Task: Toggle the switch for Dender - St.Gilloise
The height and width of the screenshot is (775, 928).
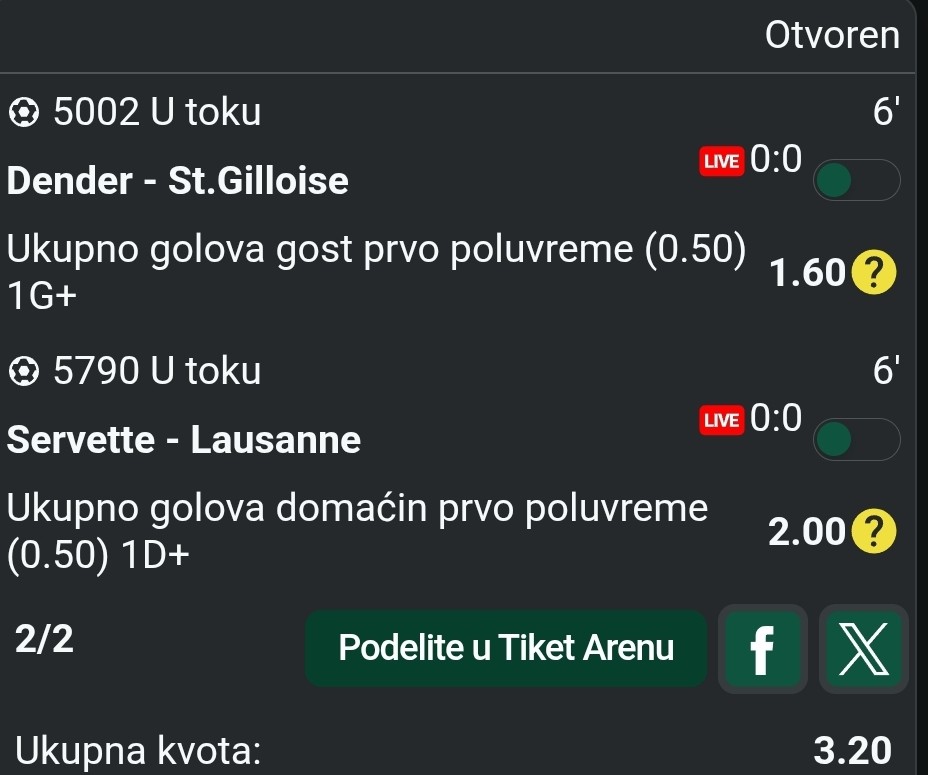Action: point(858,181)
